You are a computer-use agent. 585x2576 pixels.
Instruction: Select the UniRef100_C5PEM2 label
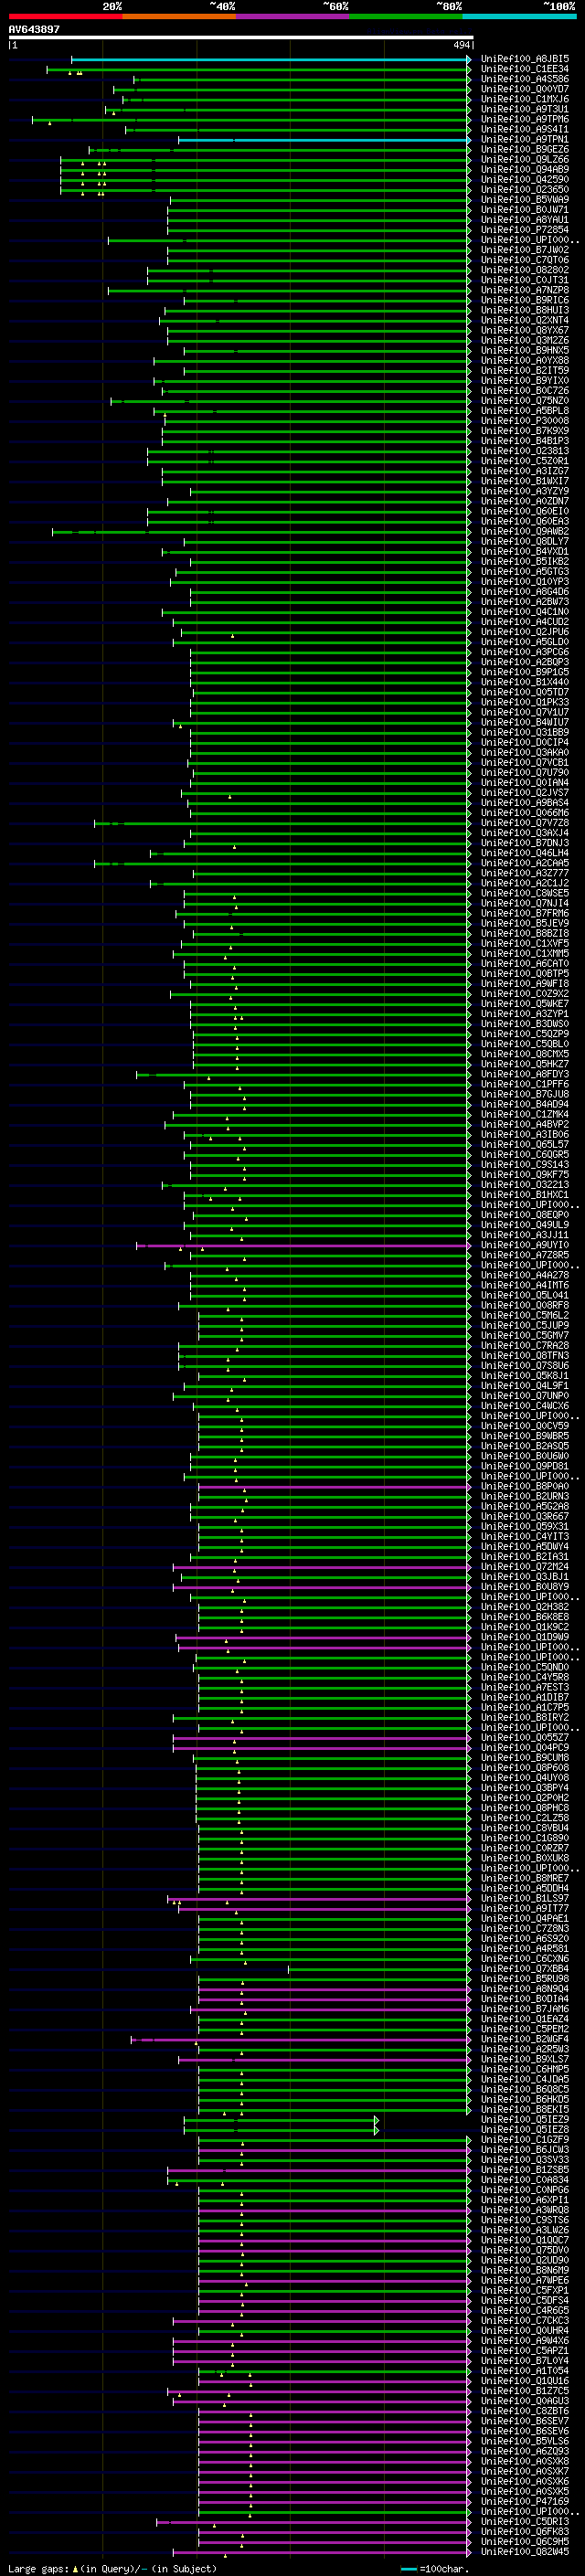pos(525,2029)
